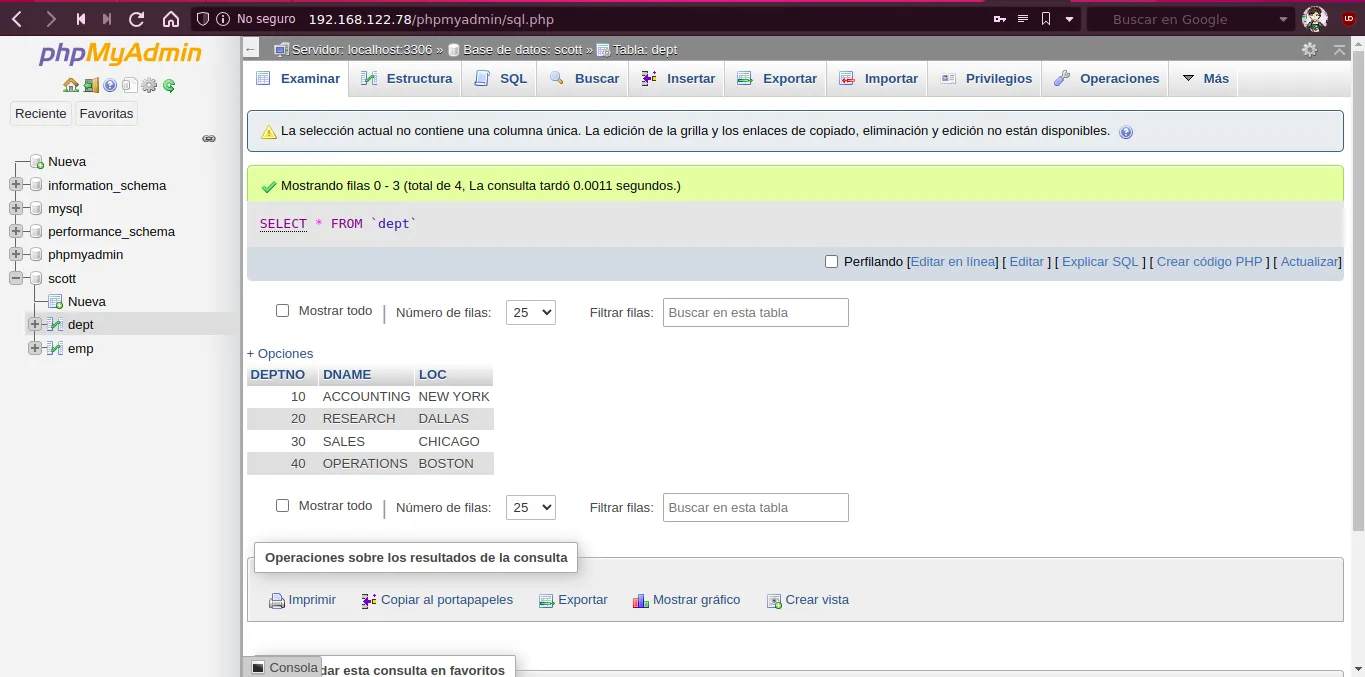The height and width of the screenshot is (677, 1365).
Task: Open navigation panel settings gear icon
Action: 149,85
